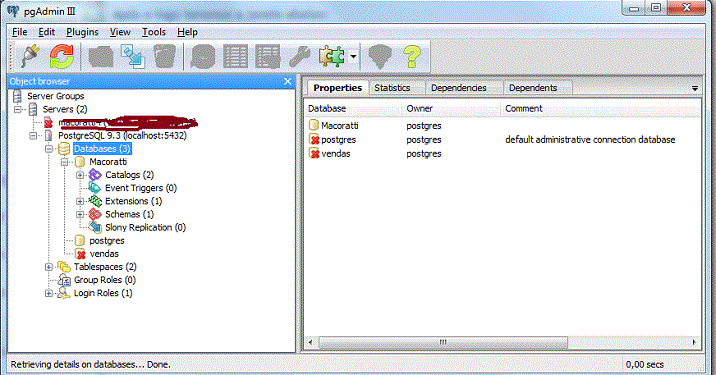Select Group Roles (0) in the tree
Viewport: 716px width, 375px height.
105,280
